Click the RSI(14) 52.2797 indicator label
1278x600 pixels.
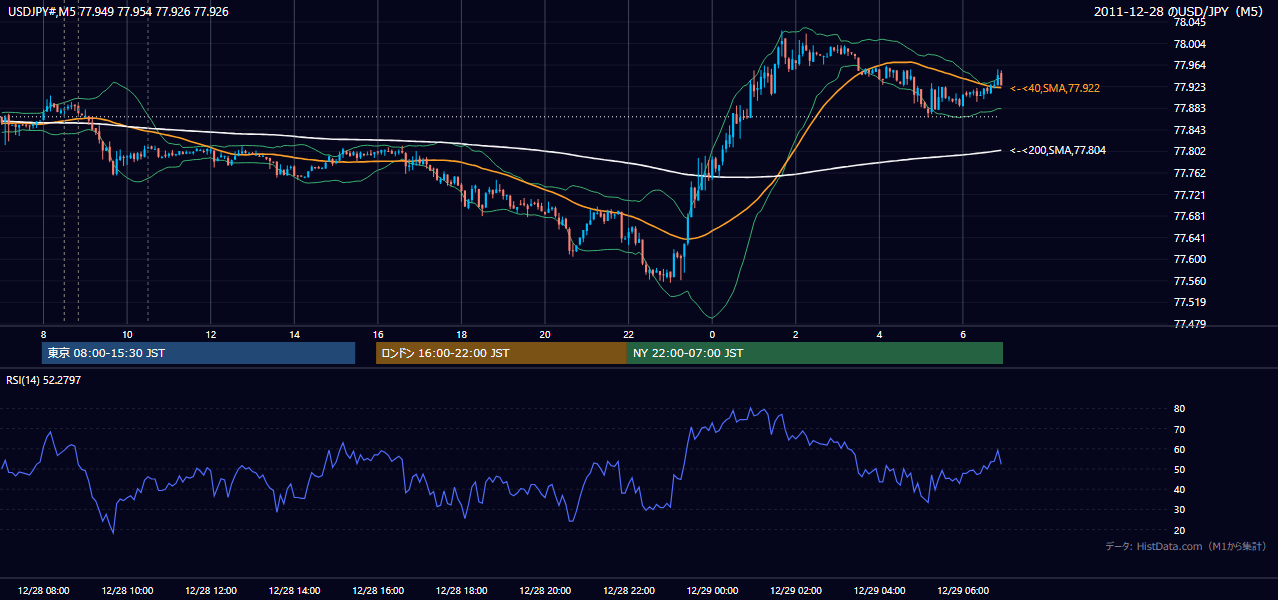click(44, 380)
